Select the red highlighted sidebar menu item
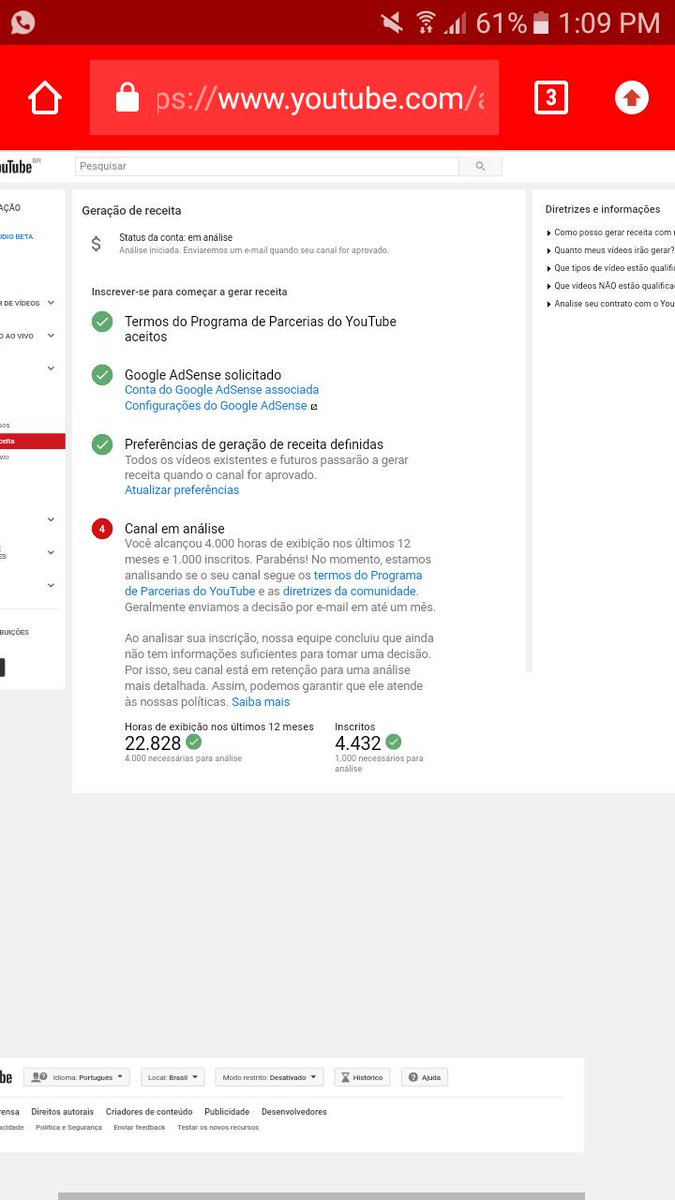Viewport: 675px width, 1200px height. [x=32, y=441]
